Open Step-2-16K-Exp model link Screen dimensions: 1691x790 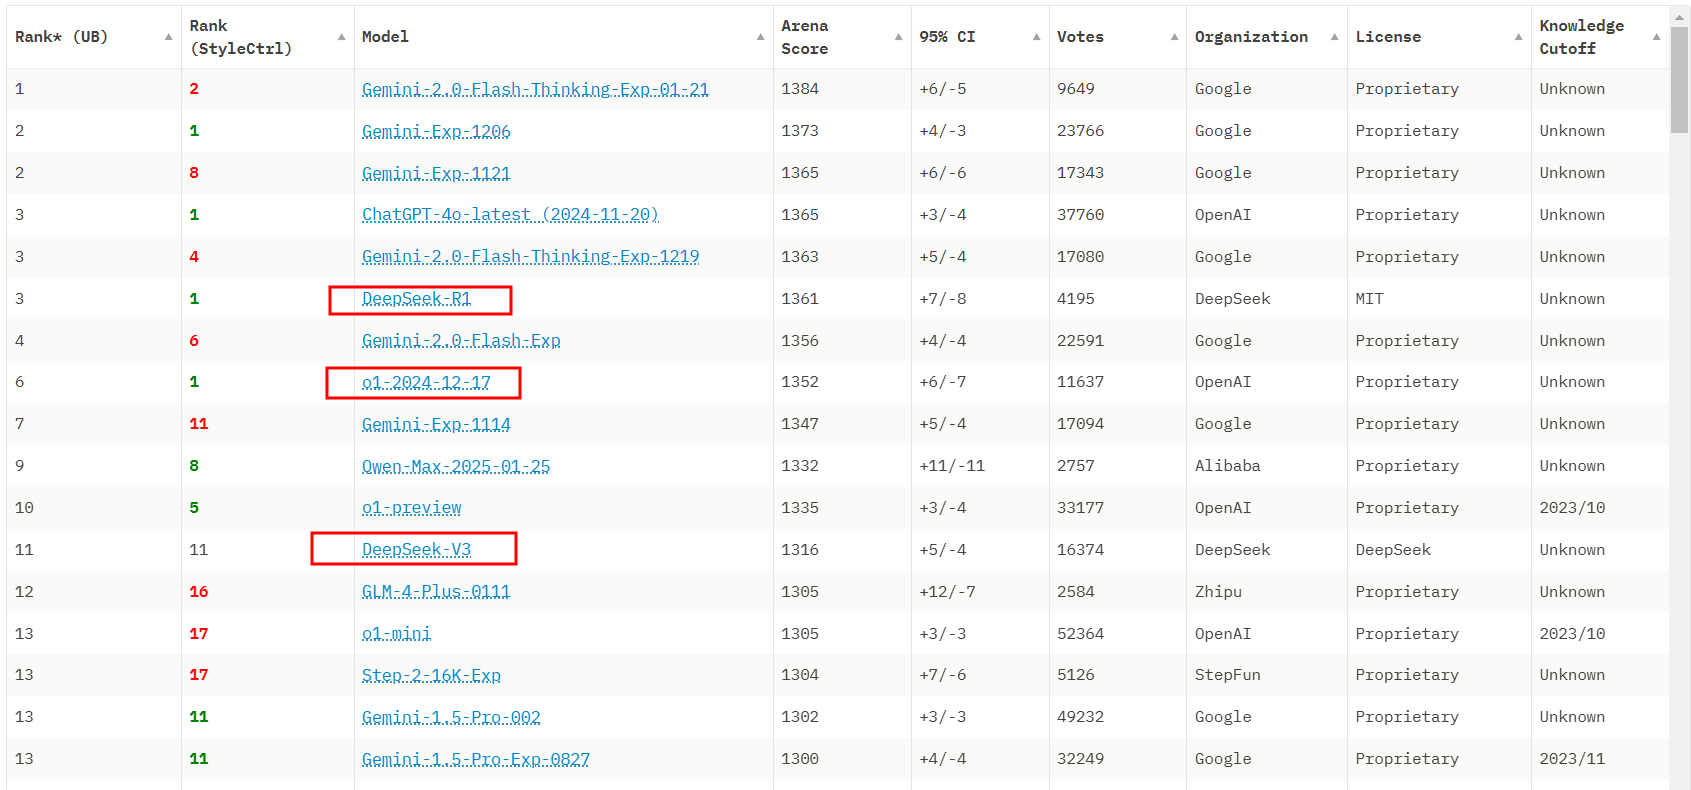pyautogui.click(x=431, y=676)
